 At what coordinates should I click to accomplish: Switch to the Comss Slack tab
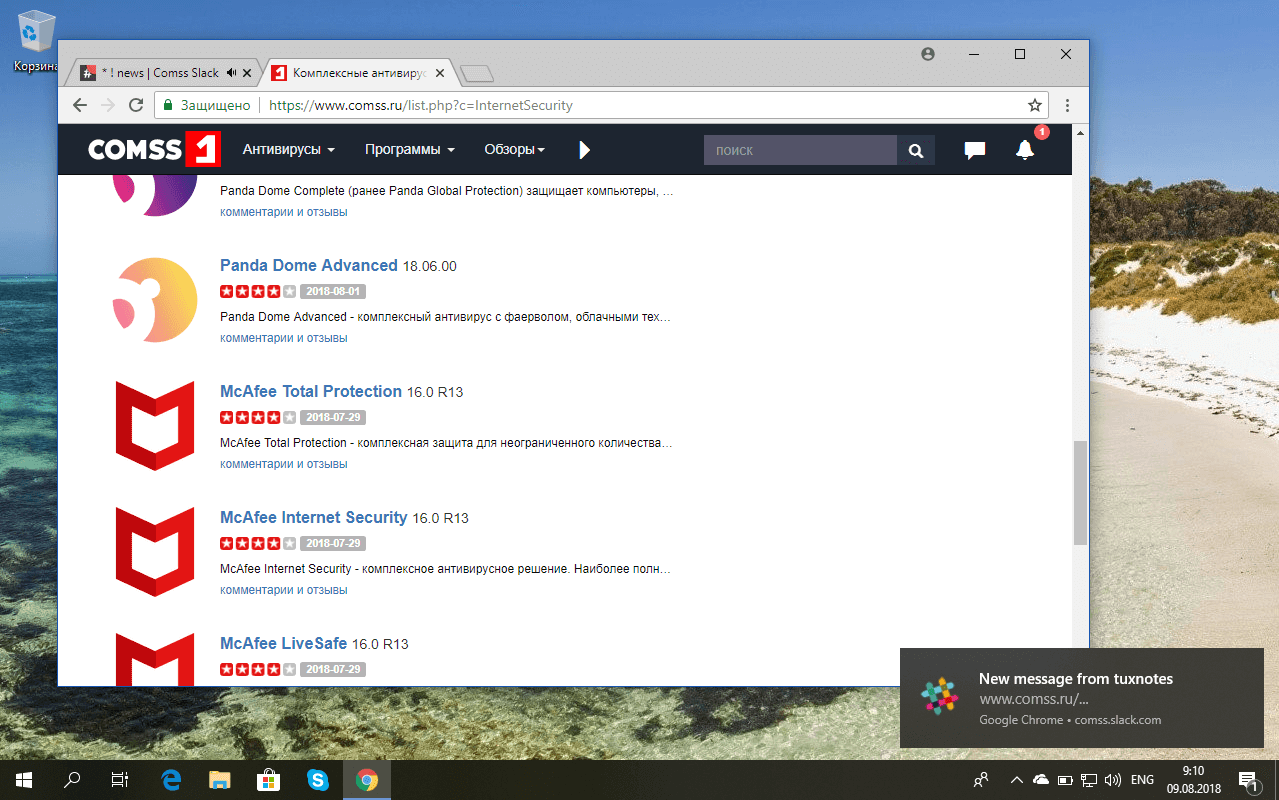tap(160, 73)
